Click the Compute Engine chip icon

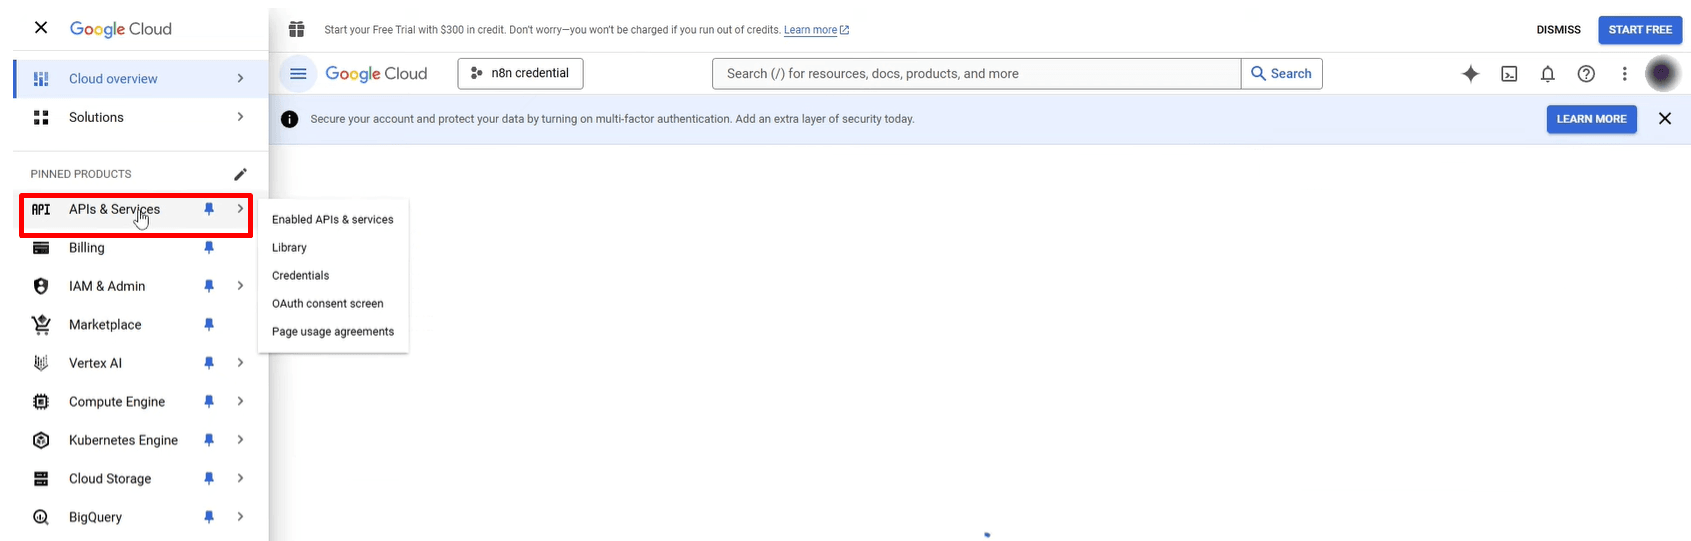[x=41, y=402]
